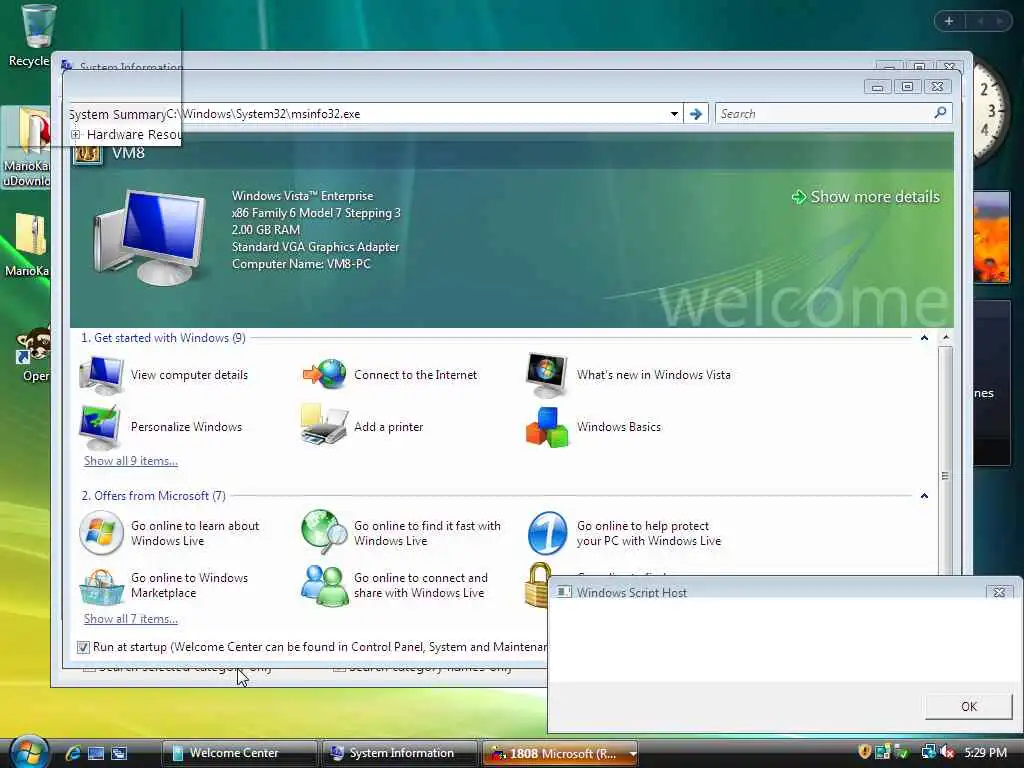Screen dimensions: 1024x768
Task: Open the Windows Start orb
Action: click(29, 752)
